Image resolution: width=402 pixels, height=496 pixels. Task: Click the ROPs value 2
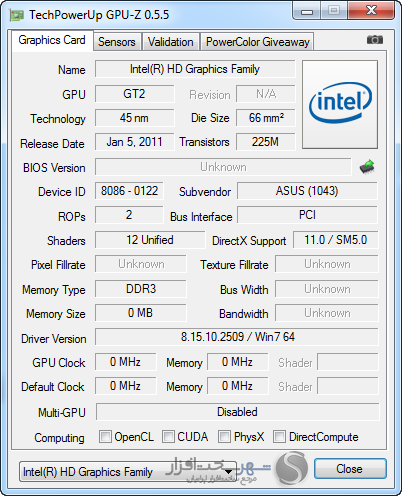pyautogui.click(x=129, y=215)
